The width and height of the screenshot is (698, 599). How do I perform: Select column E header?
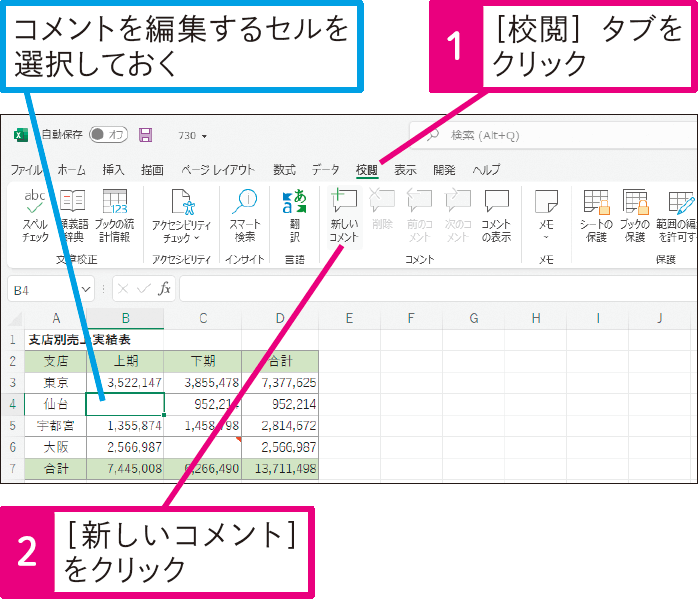click(349, 318)
